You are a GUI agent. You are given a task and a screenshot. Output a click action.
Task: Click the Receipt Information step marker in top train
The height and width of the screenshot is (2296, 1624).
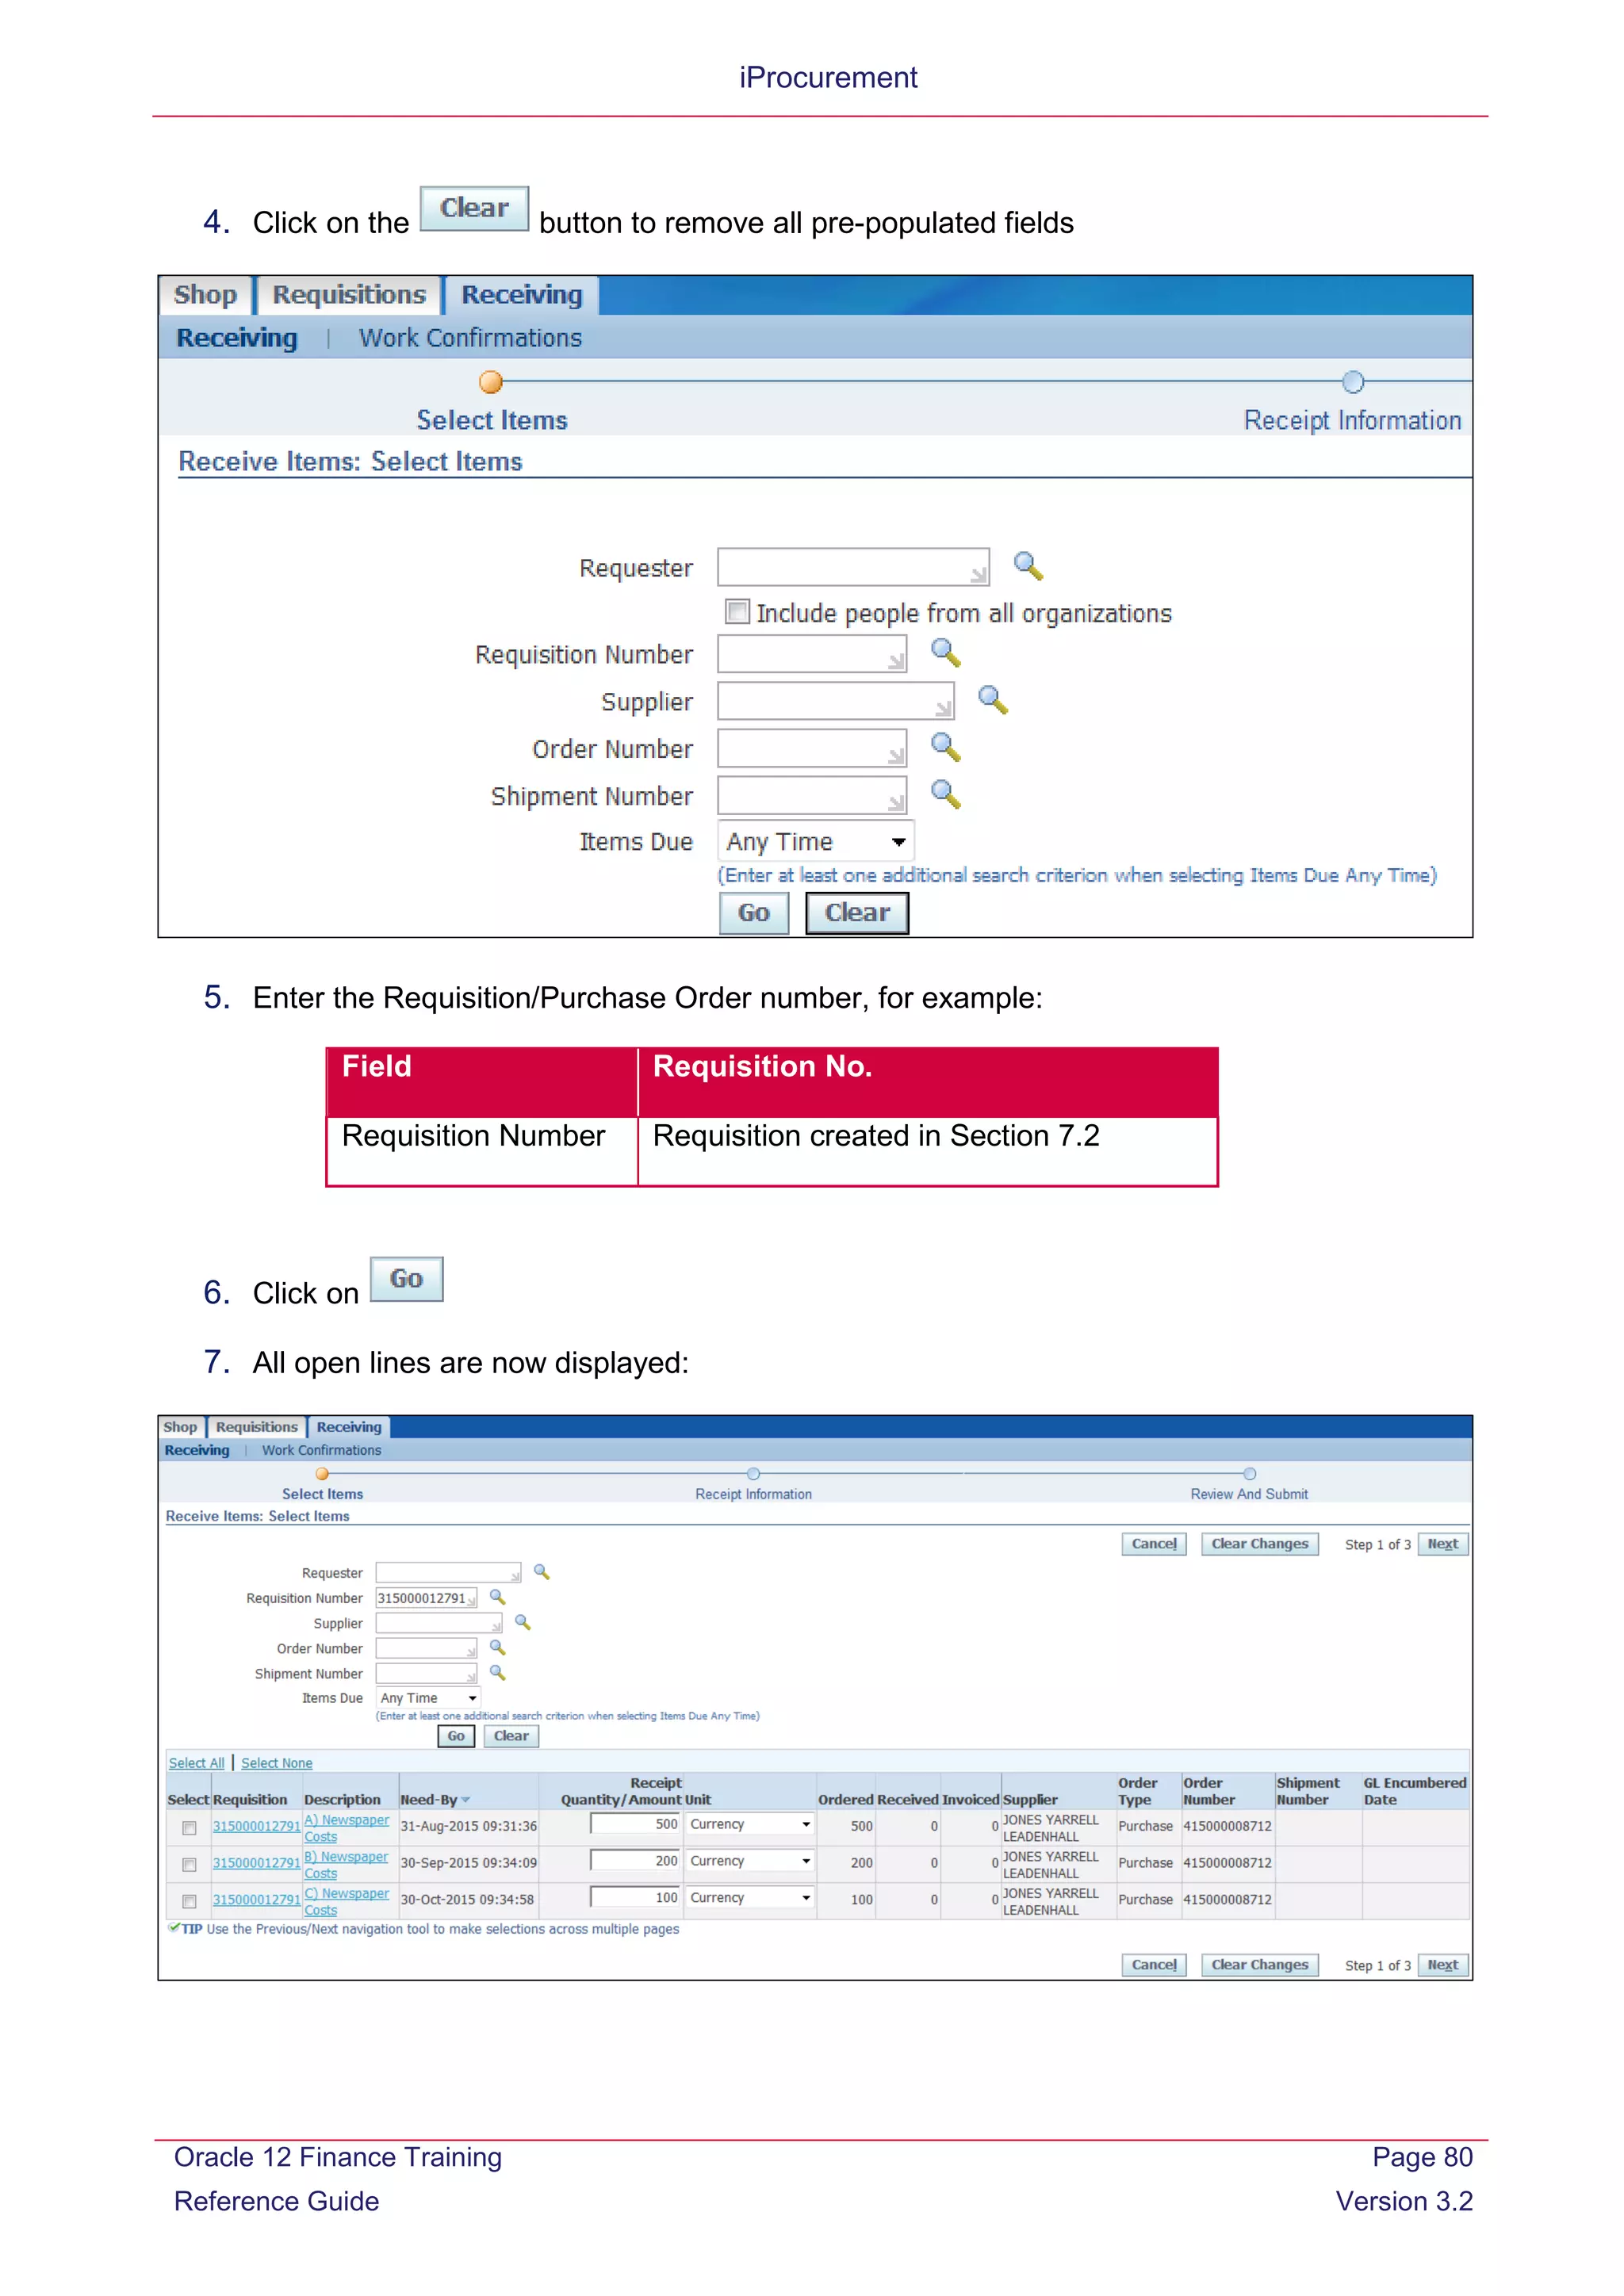coord(1352,382)
